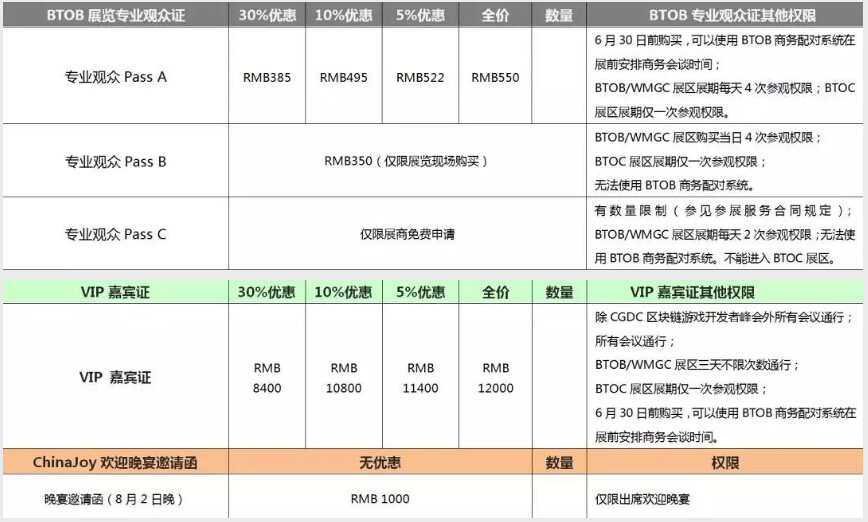Click the 有数量限制（参见参展服务合同规定）line
The image size is (868, 522).
(725, 210)
